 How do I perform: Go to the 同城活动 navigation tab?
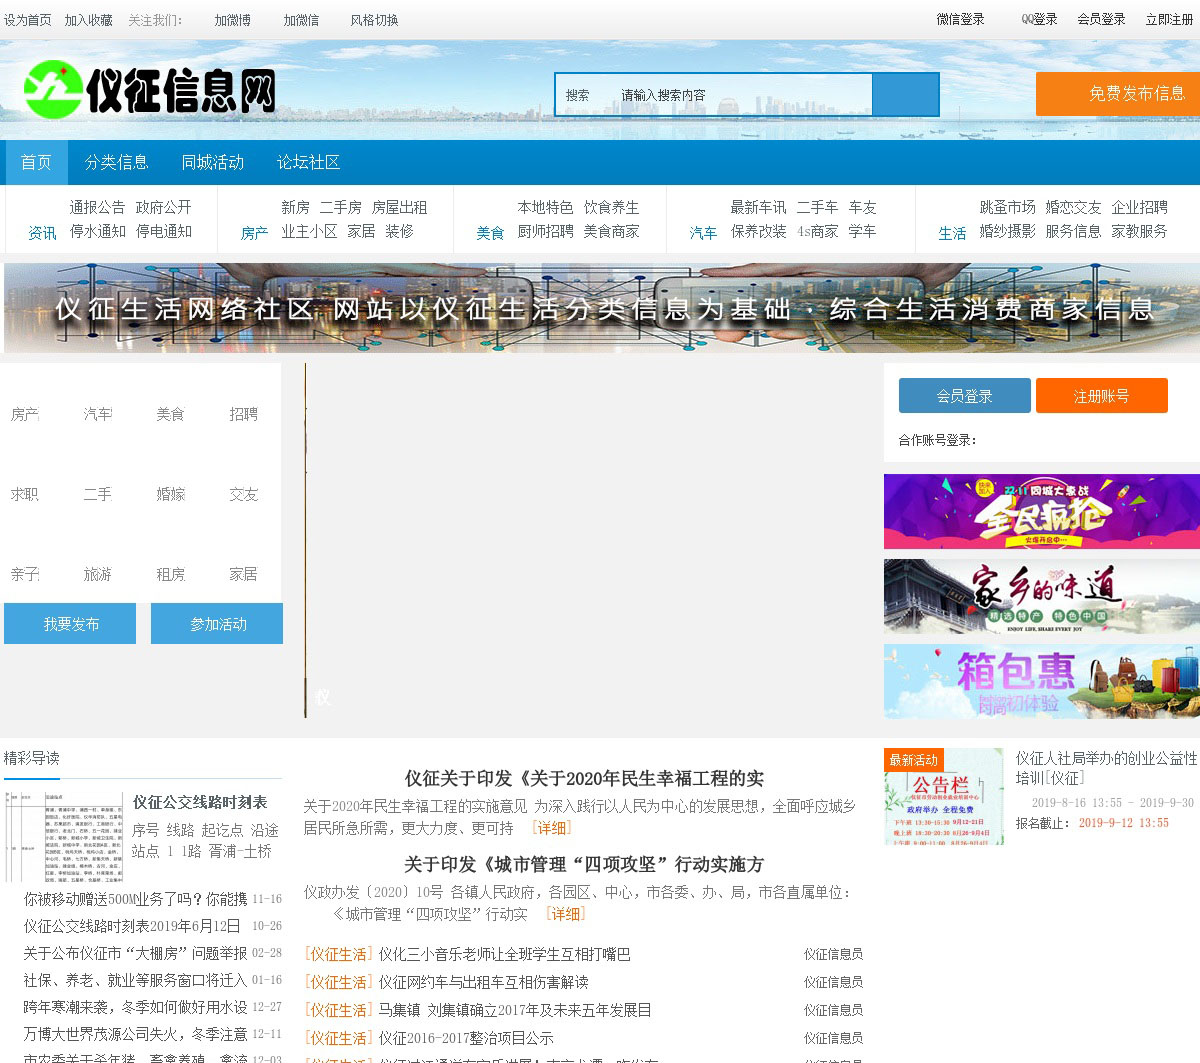[x=212, y=162]
